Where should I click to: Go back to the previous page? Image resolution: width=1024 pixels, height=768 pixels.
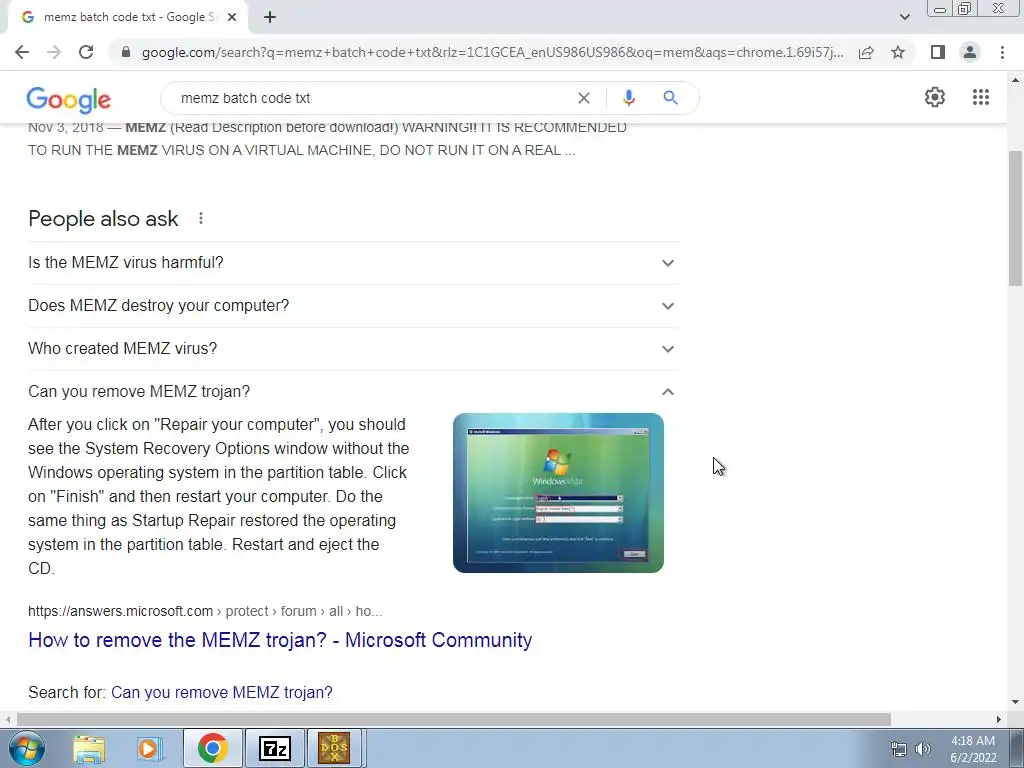[22, 52]
